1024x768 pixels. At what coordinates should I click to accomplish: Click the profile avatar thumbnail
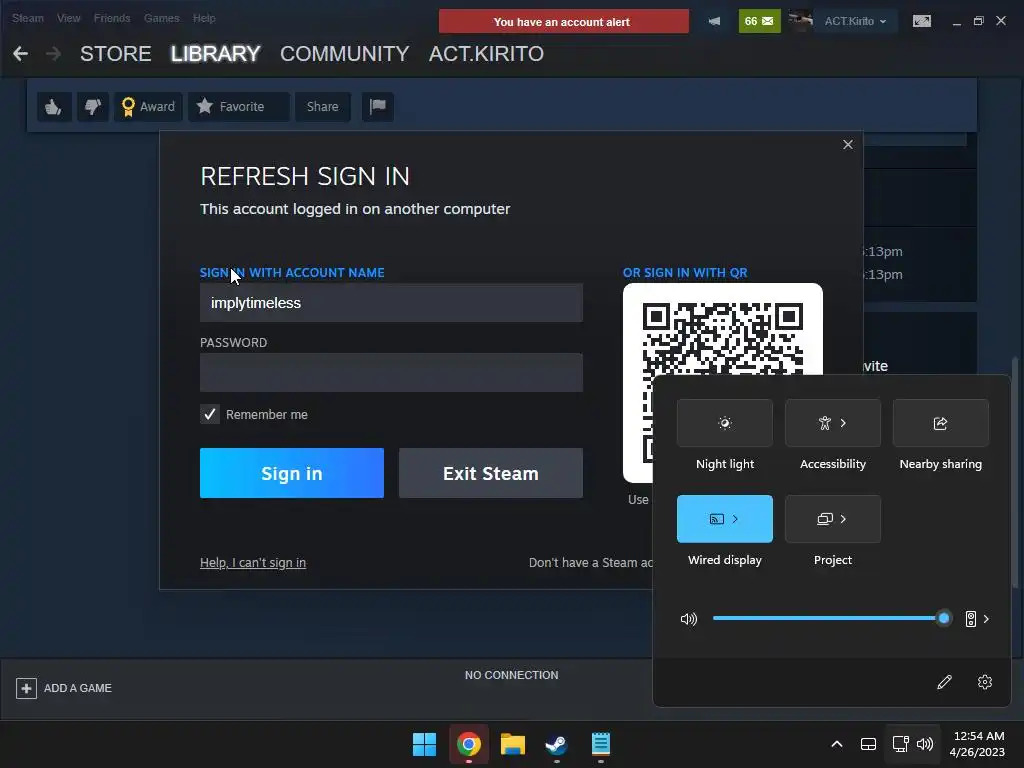[x=800, y=21]
